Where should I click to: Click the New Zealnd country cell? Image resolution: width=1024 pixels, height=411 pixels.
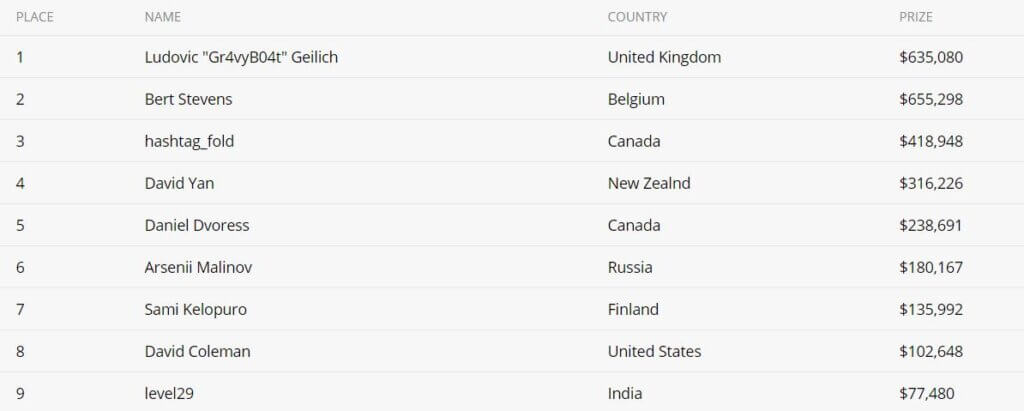[x=648, y=184]
